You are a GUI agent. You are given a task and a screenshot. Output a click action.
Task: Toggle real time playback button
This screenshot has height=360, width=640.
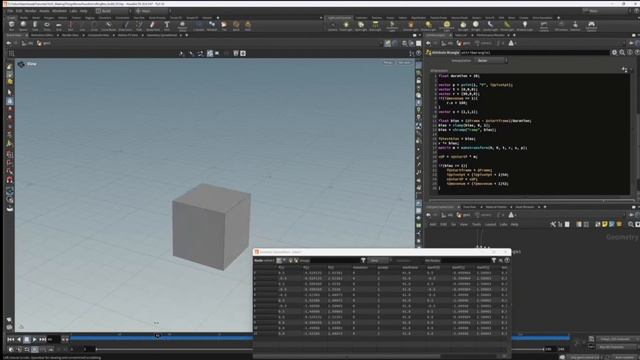[x=11, y=350]
